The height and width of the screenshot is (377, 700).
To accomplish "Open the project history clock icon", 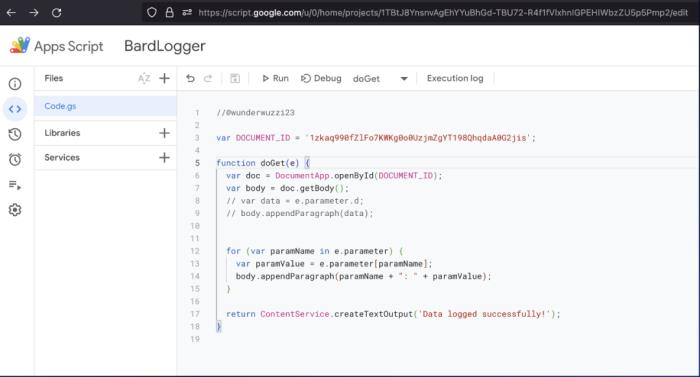I will [x=15, y=134].
